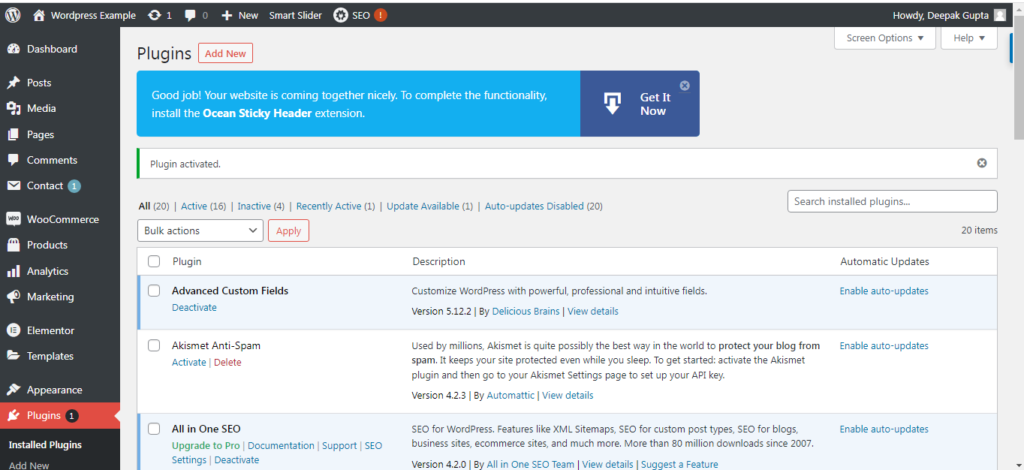Screen dimensions: 1024x470
Task: Open the Appearance menu in sidebar
Action: 54,390
